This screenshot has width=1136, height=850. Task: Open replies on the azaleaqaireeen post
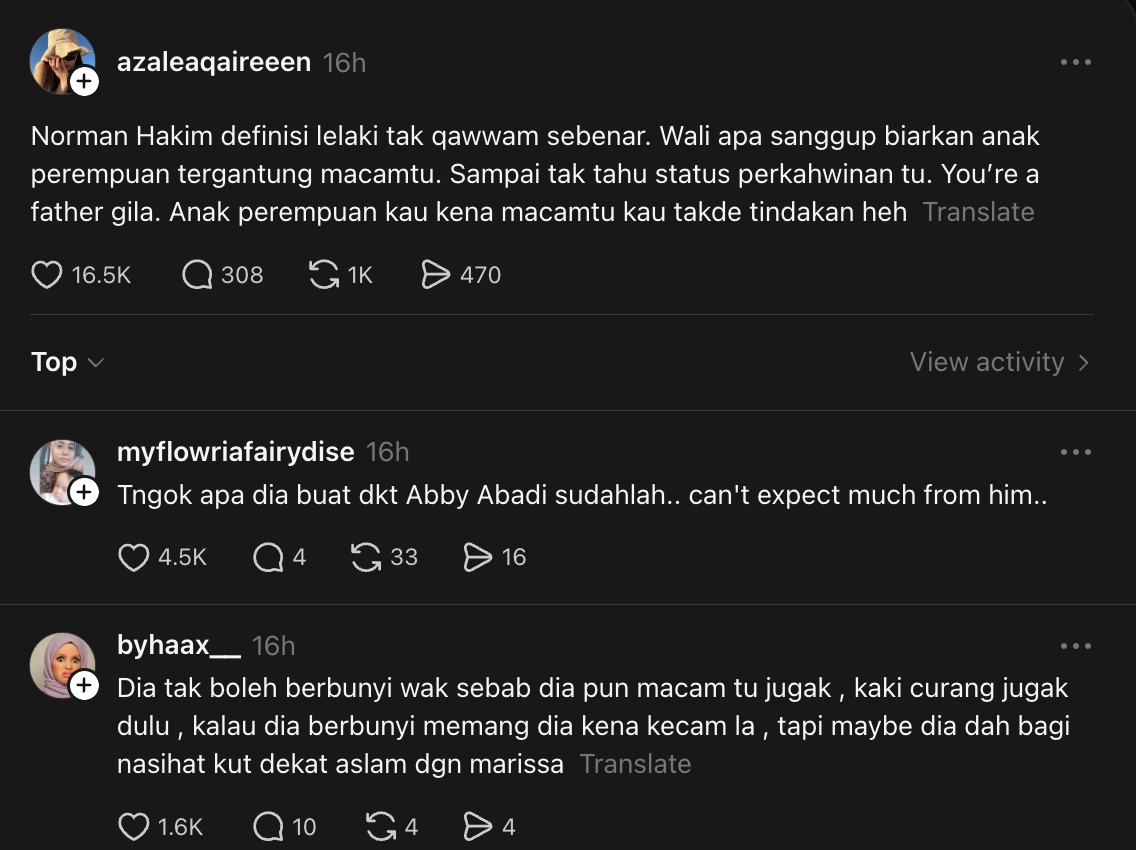pos(198,275)
